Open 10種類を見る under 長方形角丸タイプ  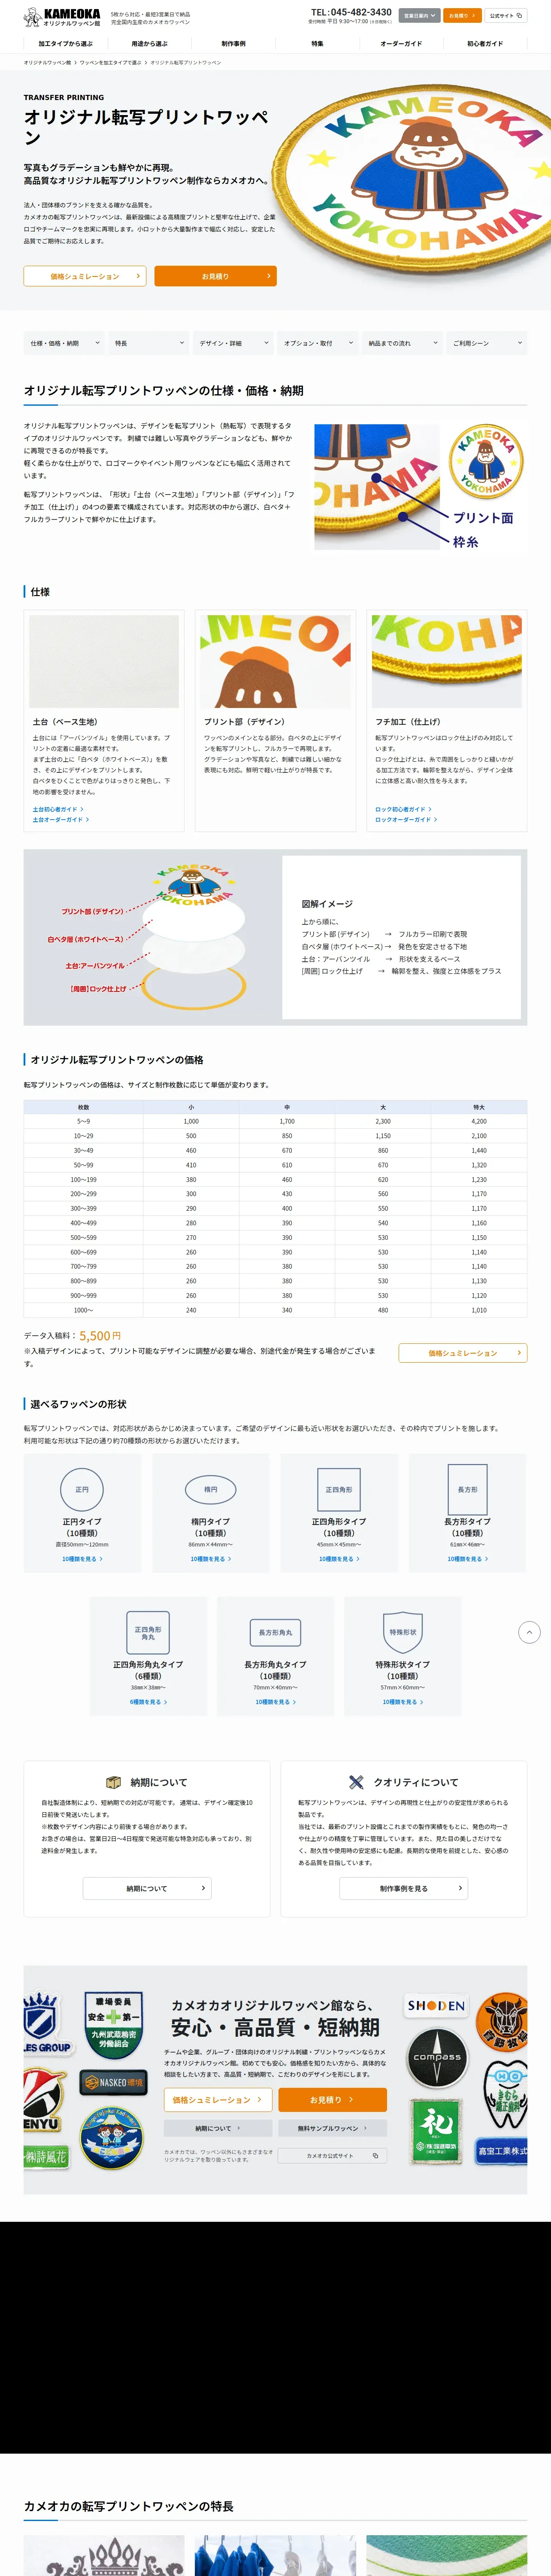(275, 1701)
